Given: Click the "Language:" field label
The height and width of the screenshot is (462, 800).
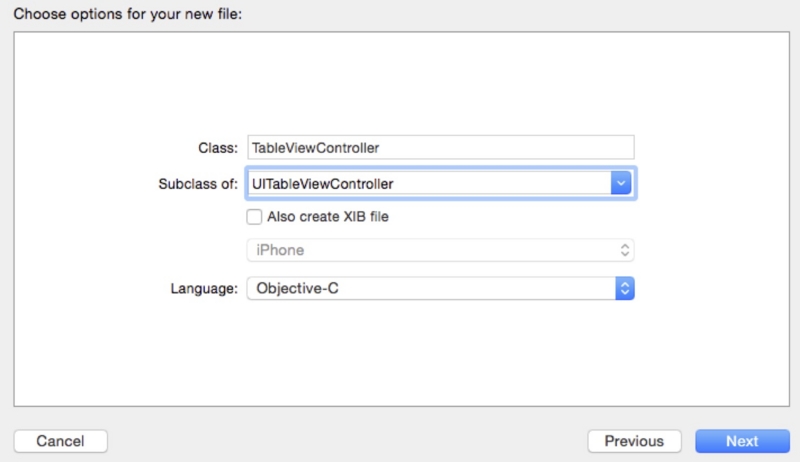Looking at the screenshot, I should [204, 288].
